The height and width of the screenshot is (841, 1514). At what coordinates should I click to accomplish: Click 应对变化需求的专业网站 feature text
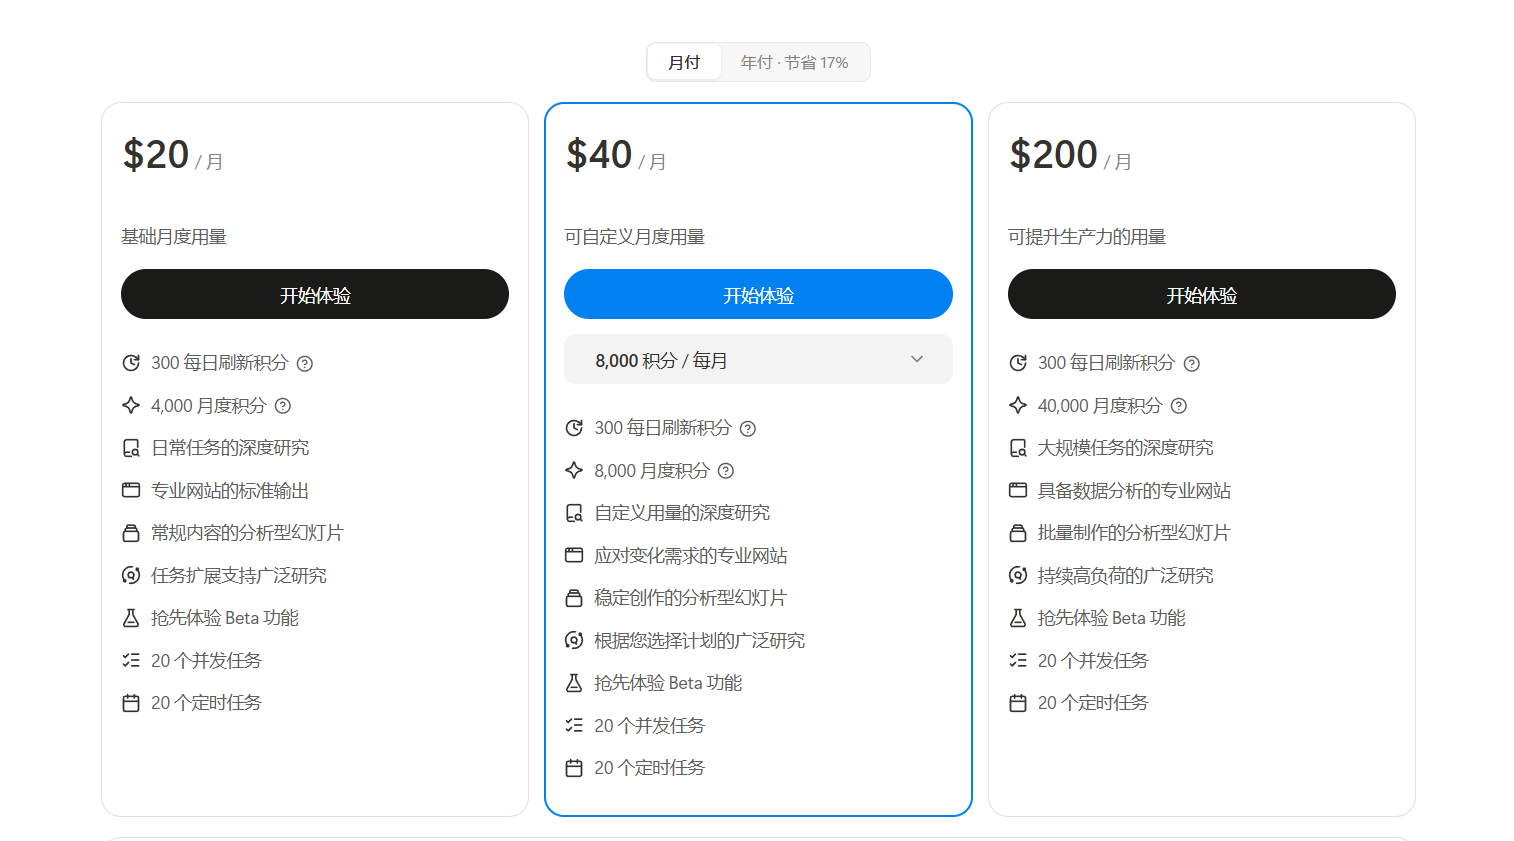point(691,556)
